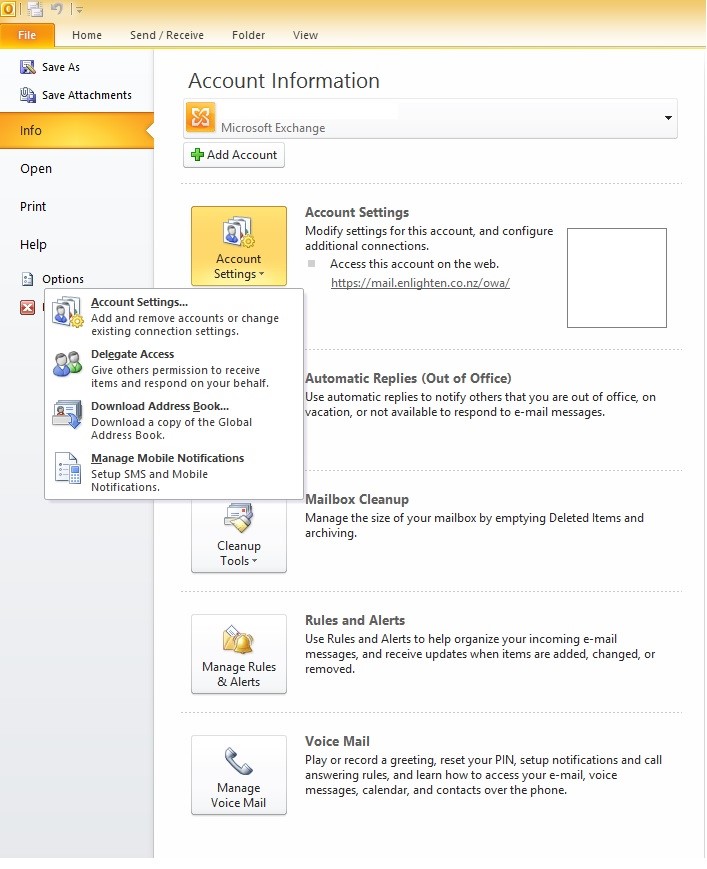Click the Rules and Alerts heading

click(x=355, y=620)
